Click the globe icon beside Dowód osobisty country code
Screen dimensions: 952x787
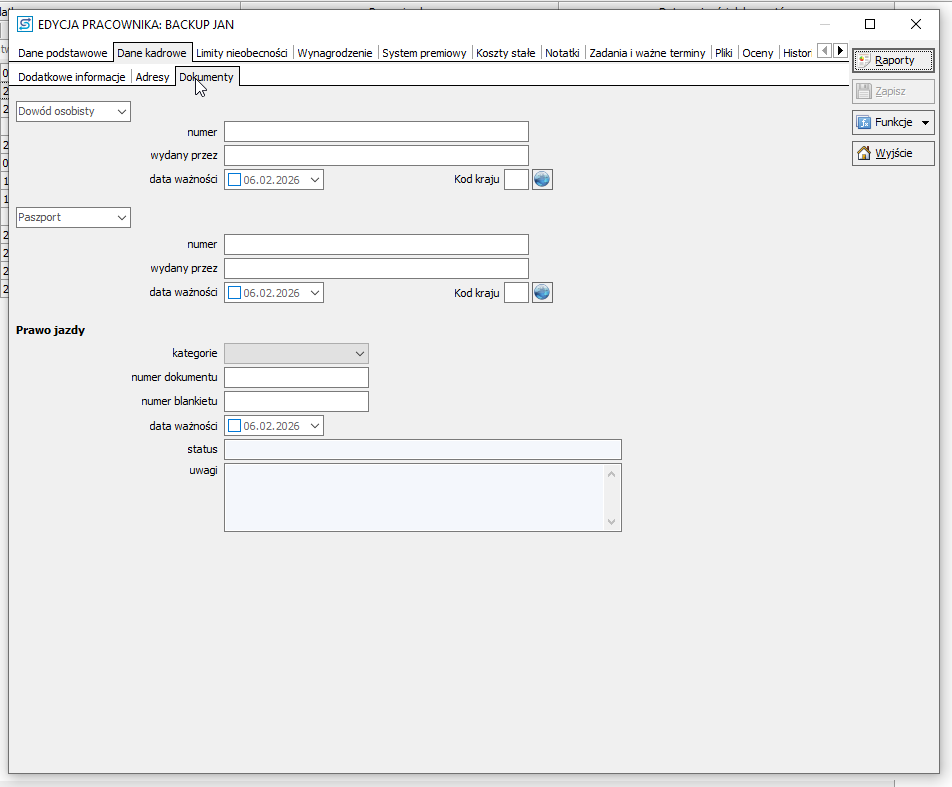[542, 180]
